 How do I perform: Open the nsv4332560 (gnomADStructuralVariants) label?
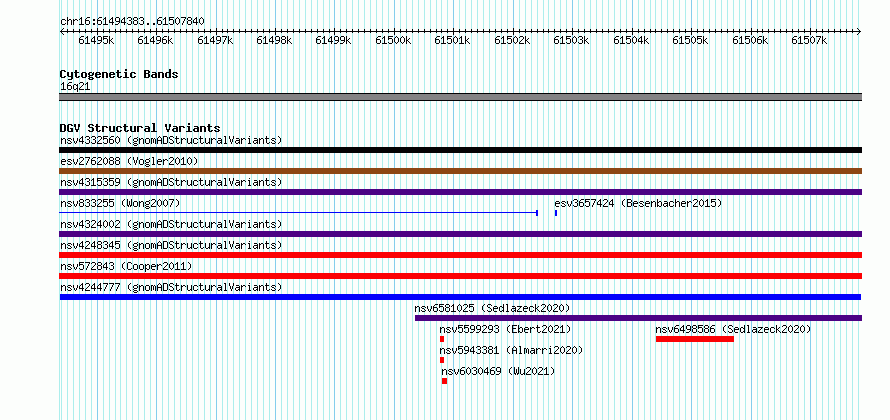171,140
